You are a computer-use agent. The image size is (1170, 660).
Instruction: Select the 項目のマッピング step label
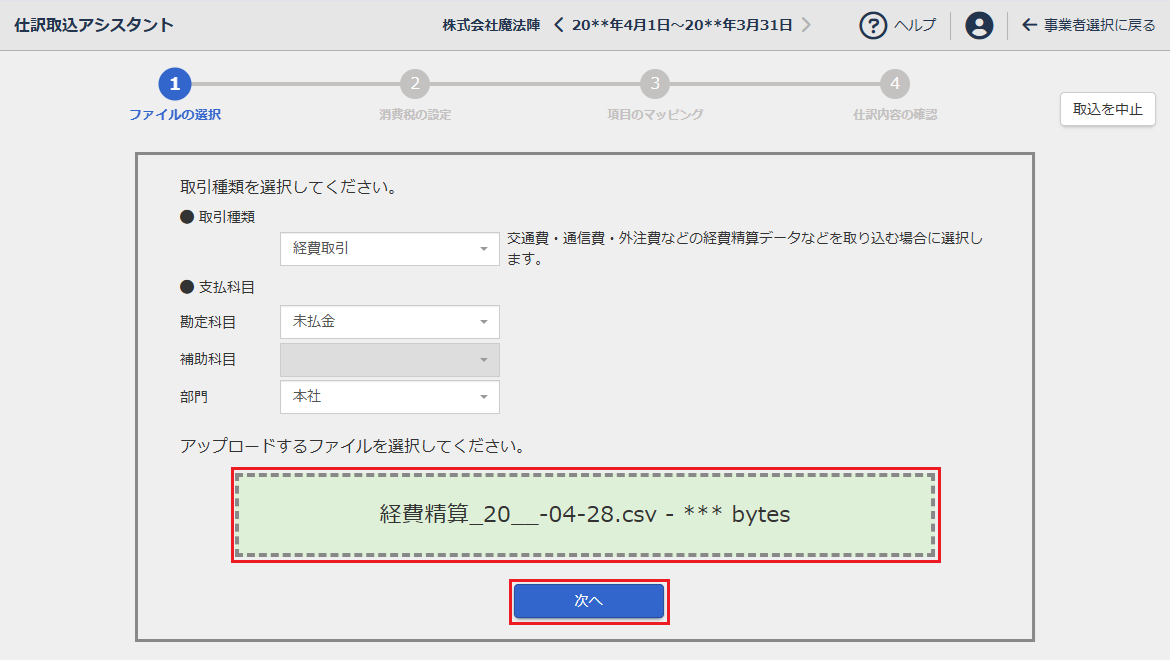tap(655, 115)
